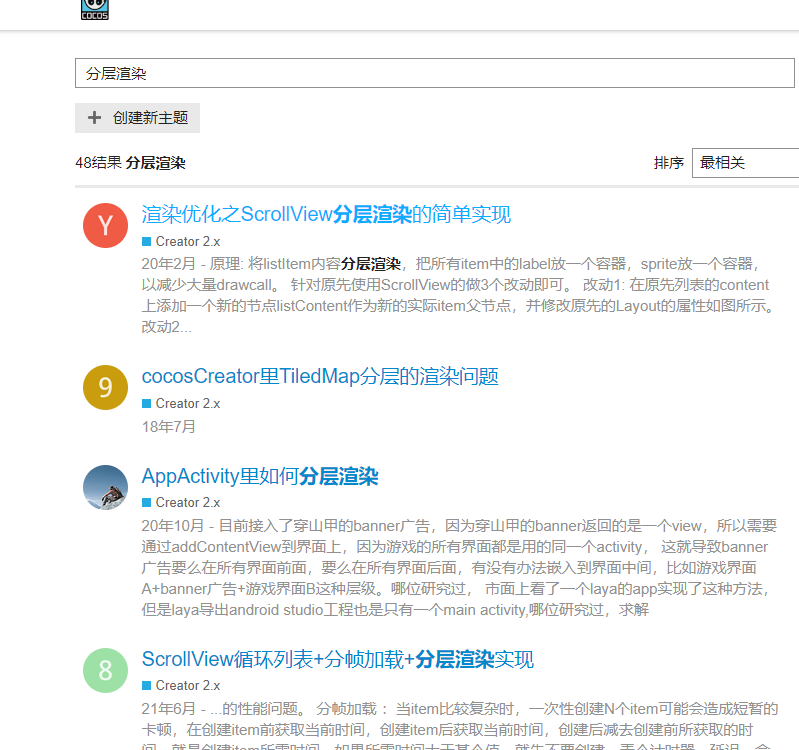
Task: Click Creator 2.x tag under ScrollView循环列表 topic
Action: (181, 685)
